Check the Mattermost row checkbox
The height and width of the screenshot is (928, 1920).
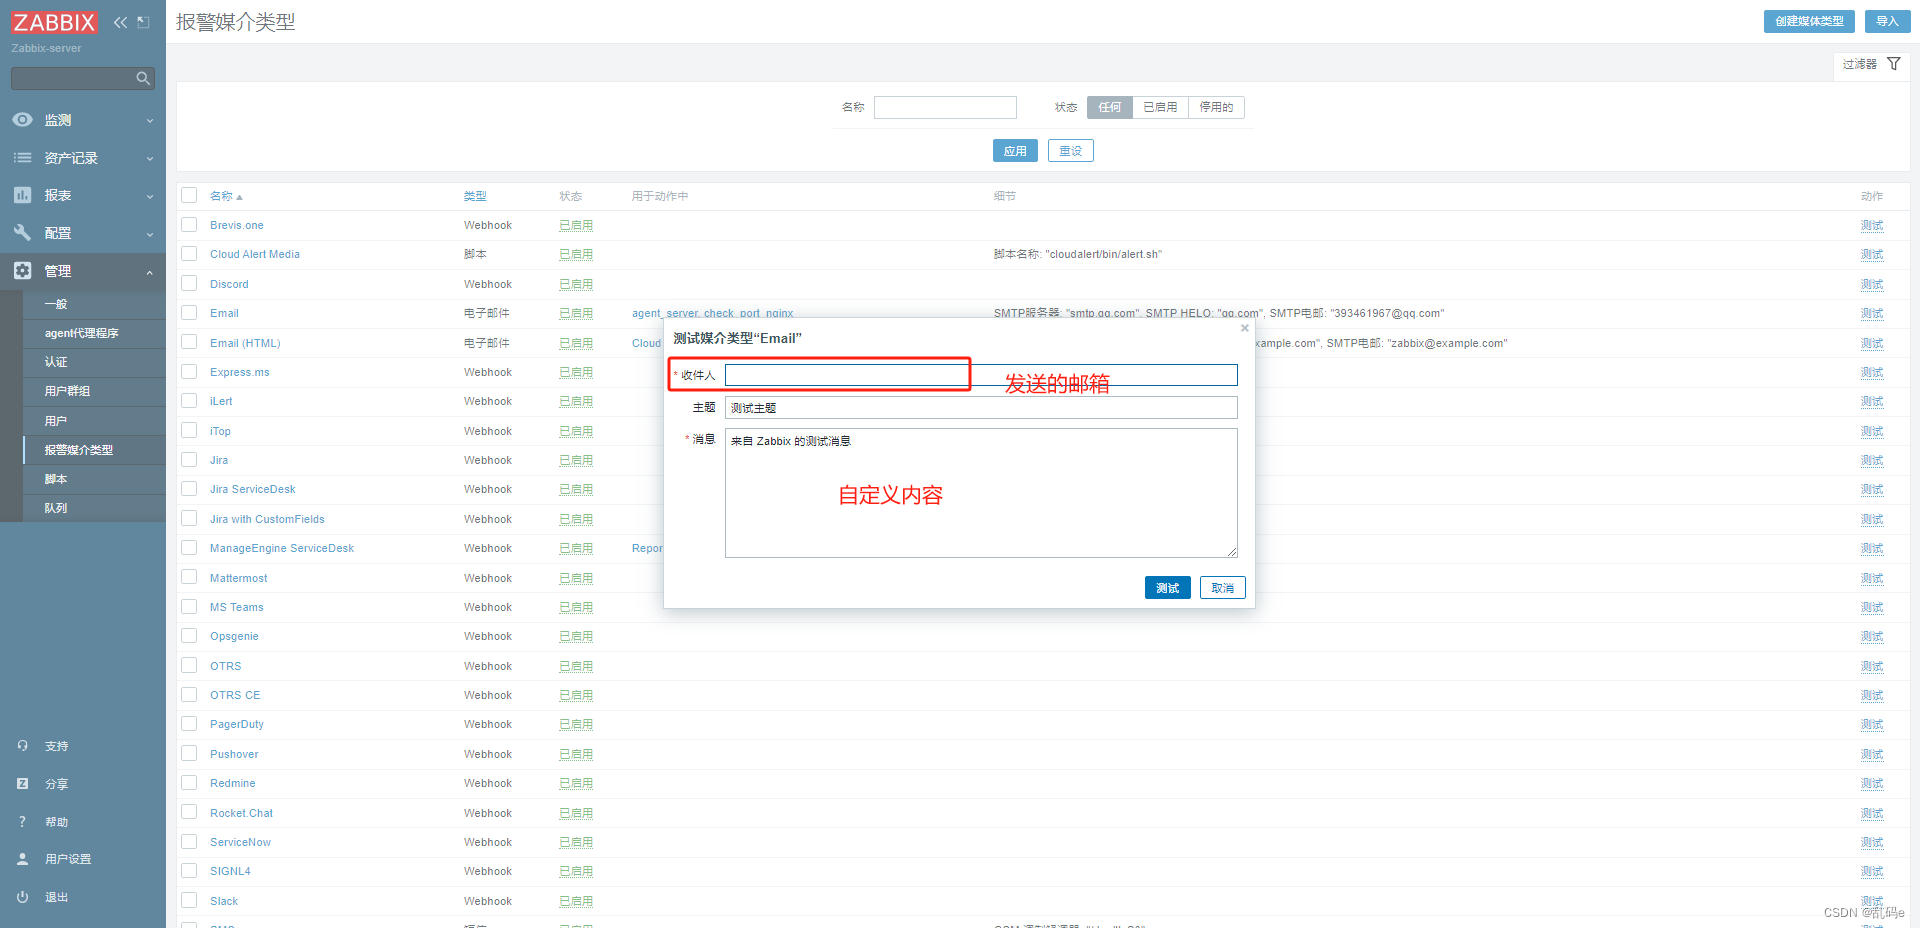pyautogui.click(x=189, y=578)
